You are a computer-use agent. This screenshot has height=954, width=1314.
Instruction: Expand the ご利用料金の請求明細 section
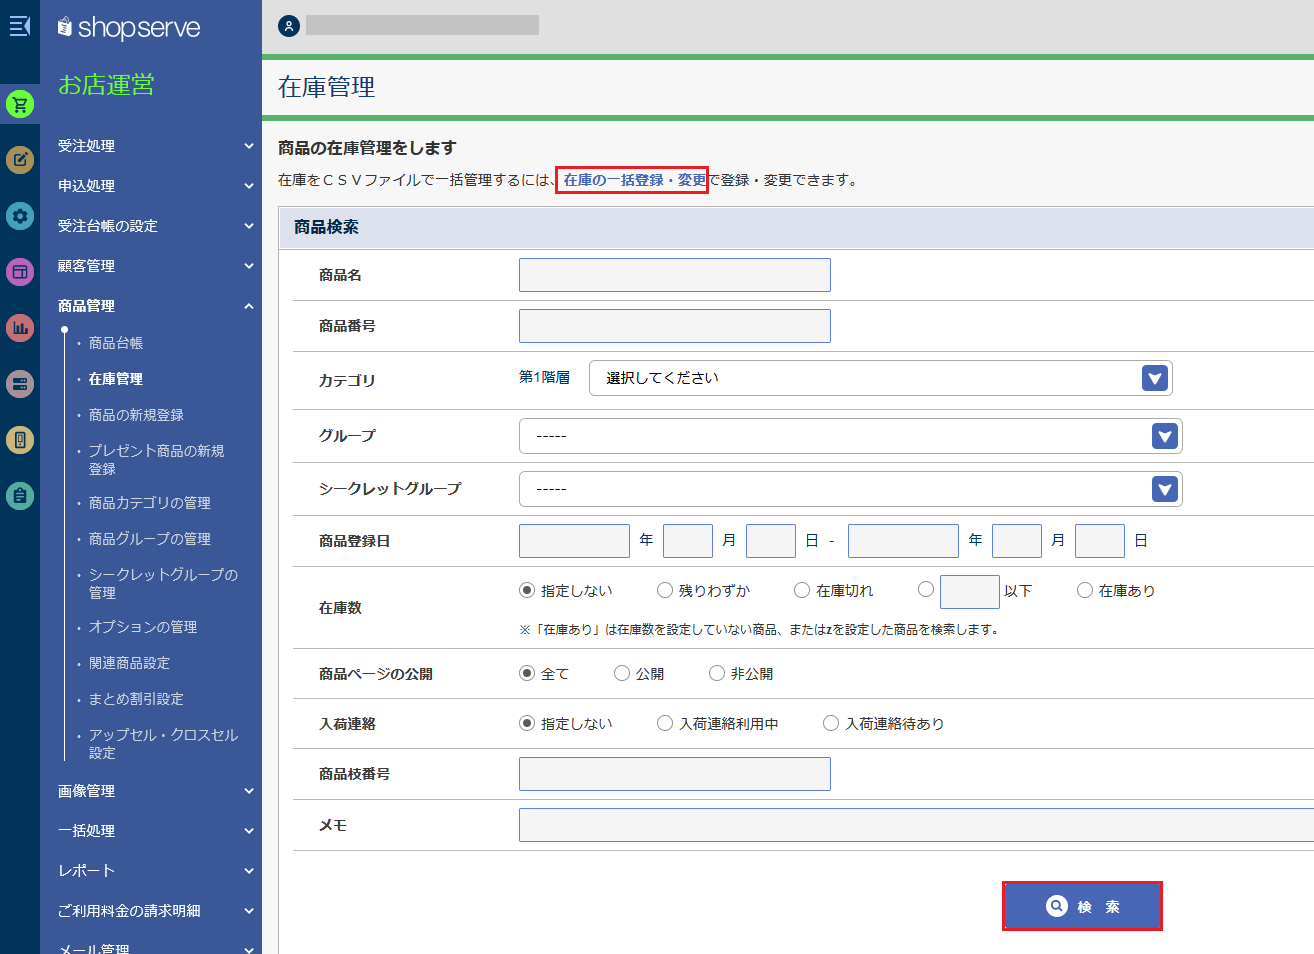coord(151,911)
